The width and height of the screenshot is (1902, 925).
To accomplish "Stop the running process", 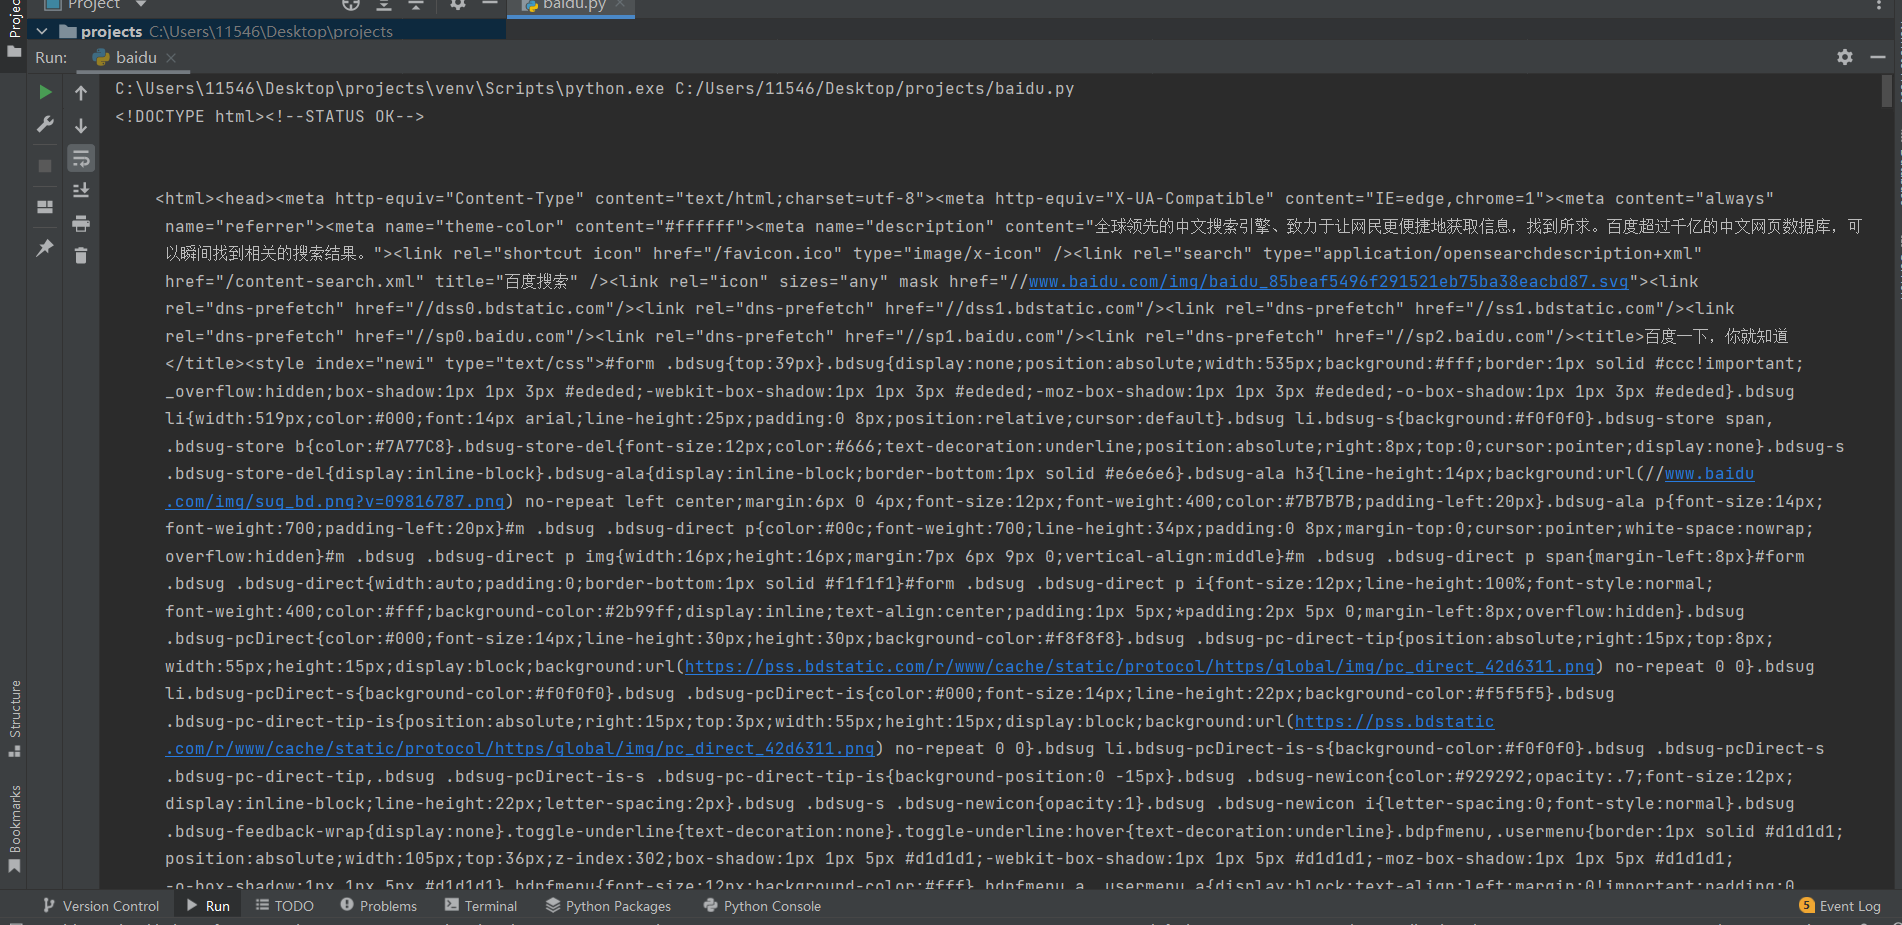I will point(45,166).
